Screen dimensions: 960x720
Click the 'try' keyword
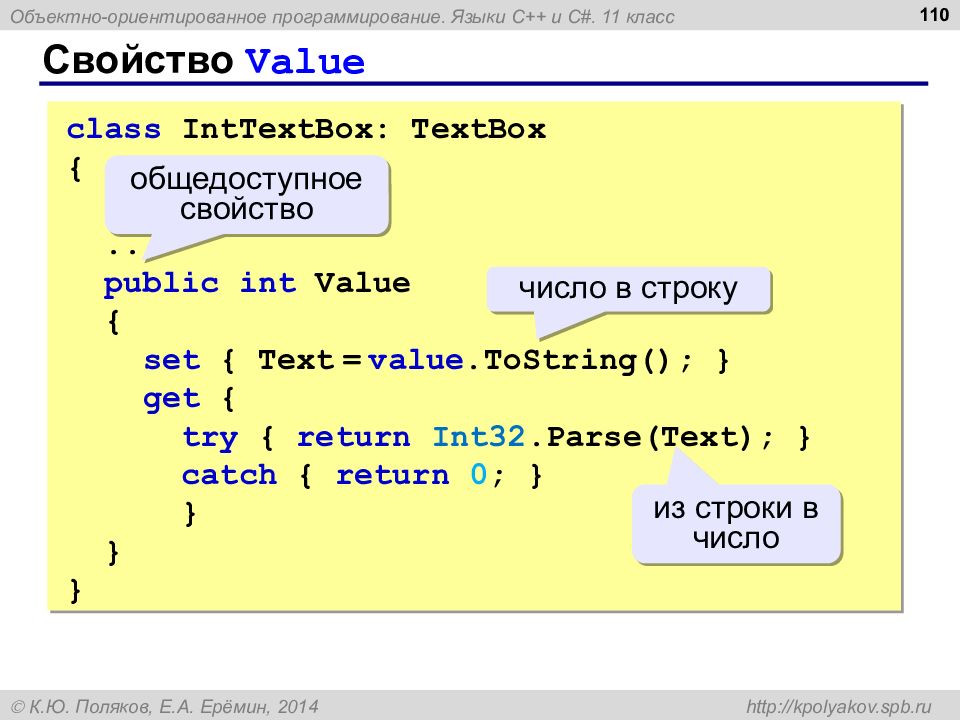(x=210, y=438)
